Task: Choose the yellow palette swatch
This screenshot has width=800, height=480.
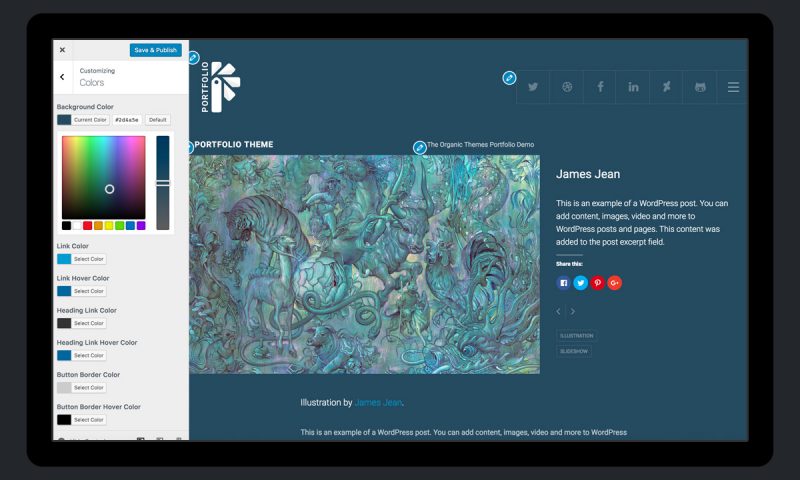Action: [x=109, y=225]
